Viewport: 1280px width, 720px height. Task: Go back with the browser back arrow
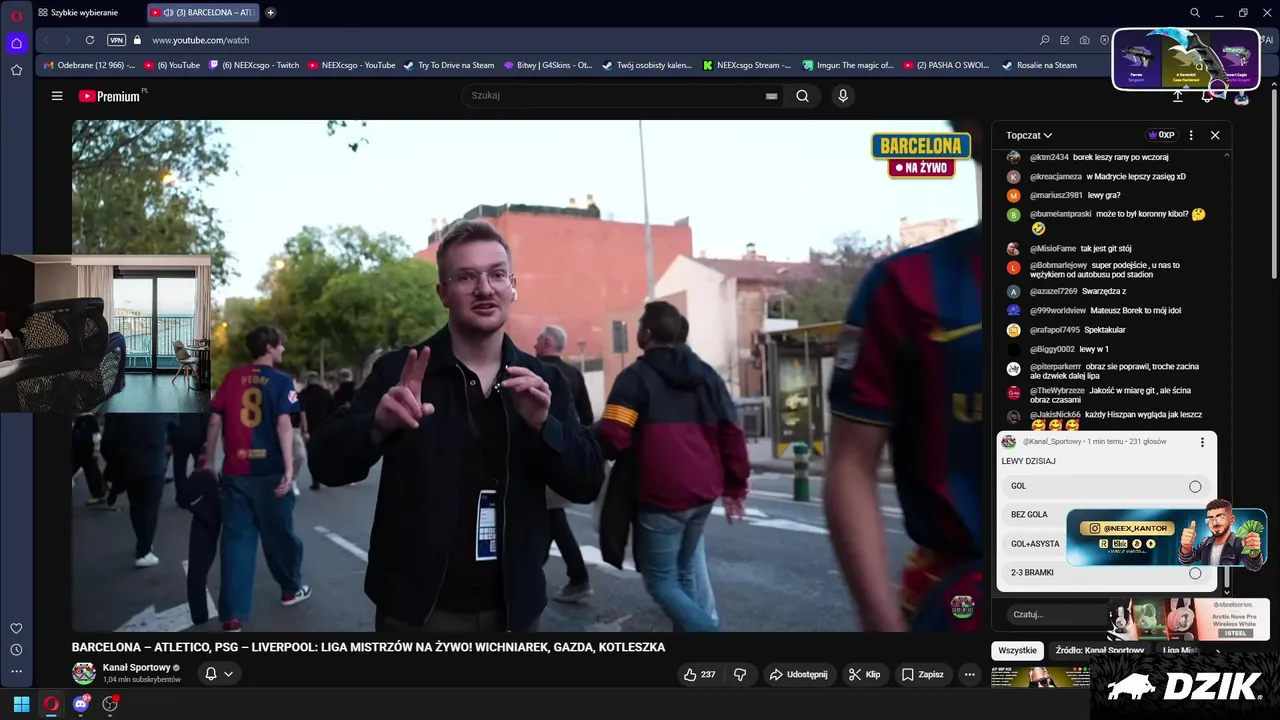[x=45, y=40]
